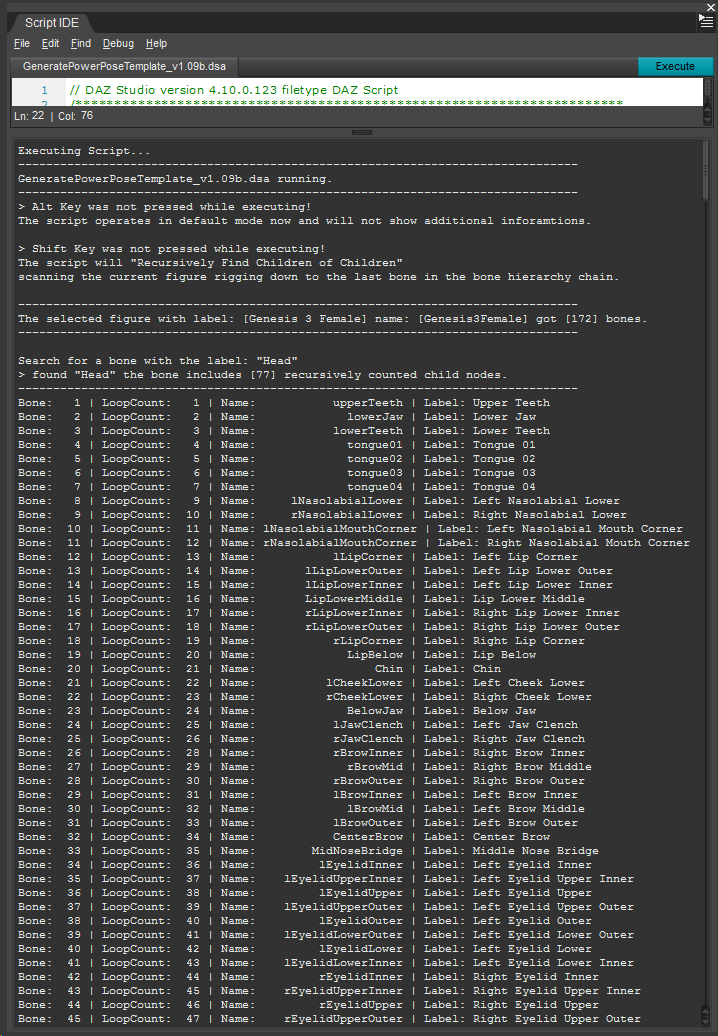Open the Edit menu
Screen dimensions: 718x1036
(x=50, y=44)
